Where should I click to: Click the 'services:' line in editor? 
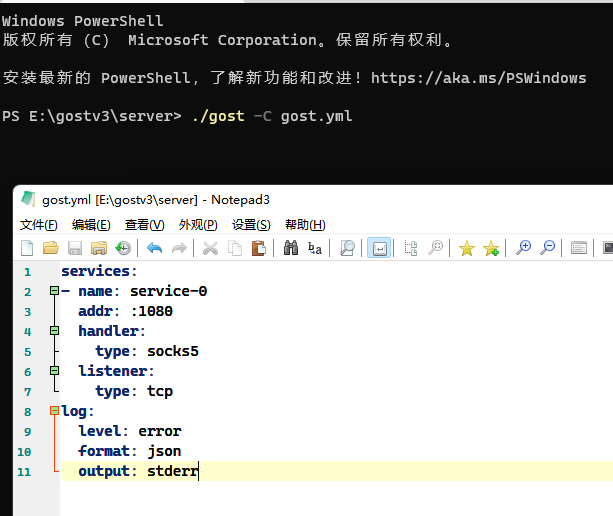[x=99, y=271]
